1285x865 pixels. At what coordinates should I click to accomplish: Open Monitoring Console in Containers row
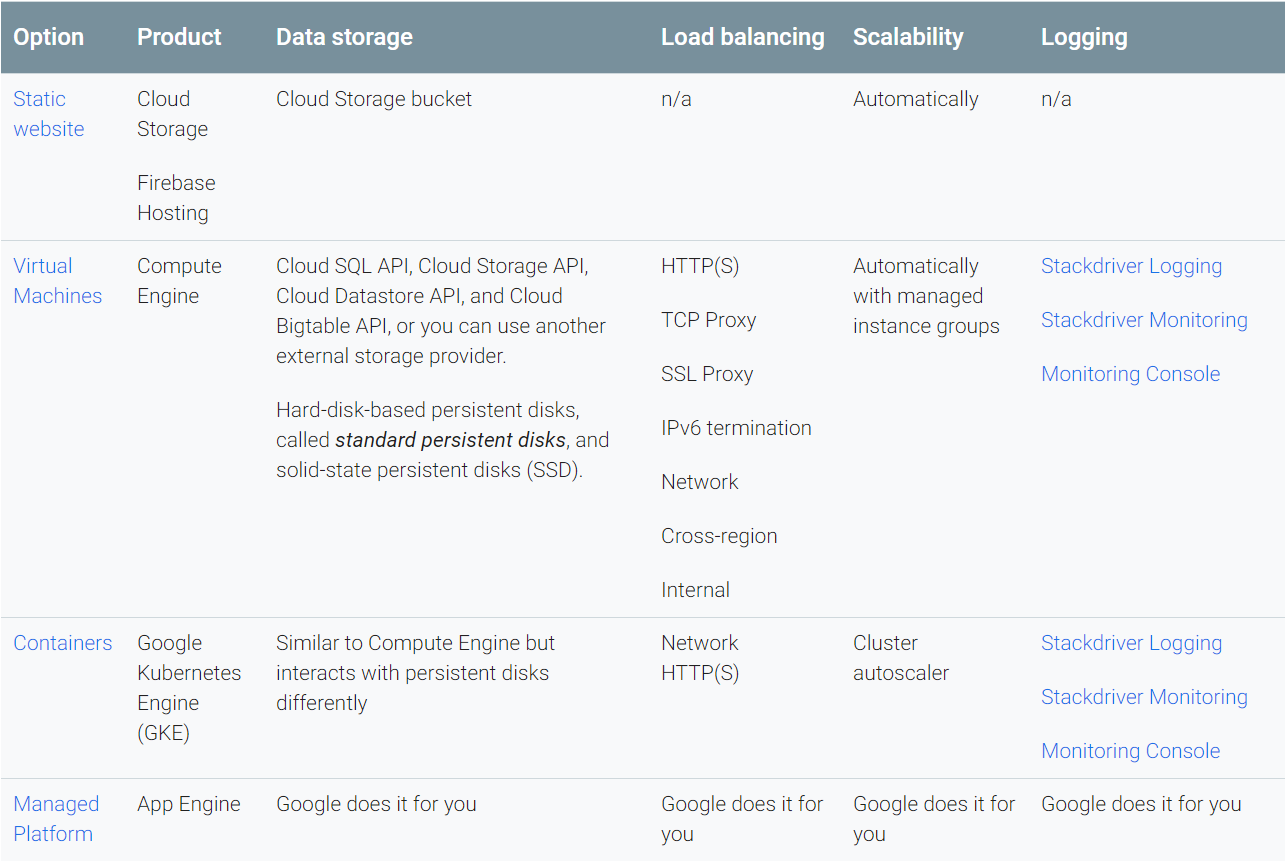coord(1130,751)
